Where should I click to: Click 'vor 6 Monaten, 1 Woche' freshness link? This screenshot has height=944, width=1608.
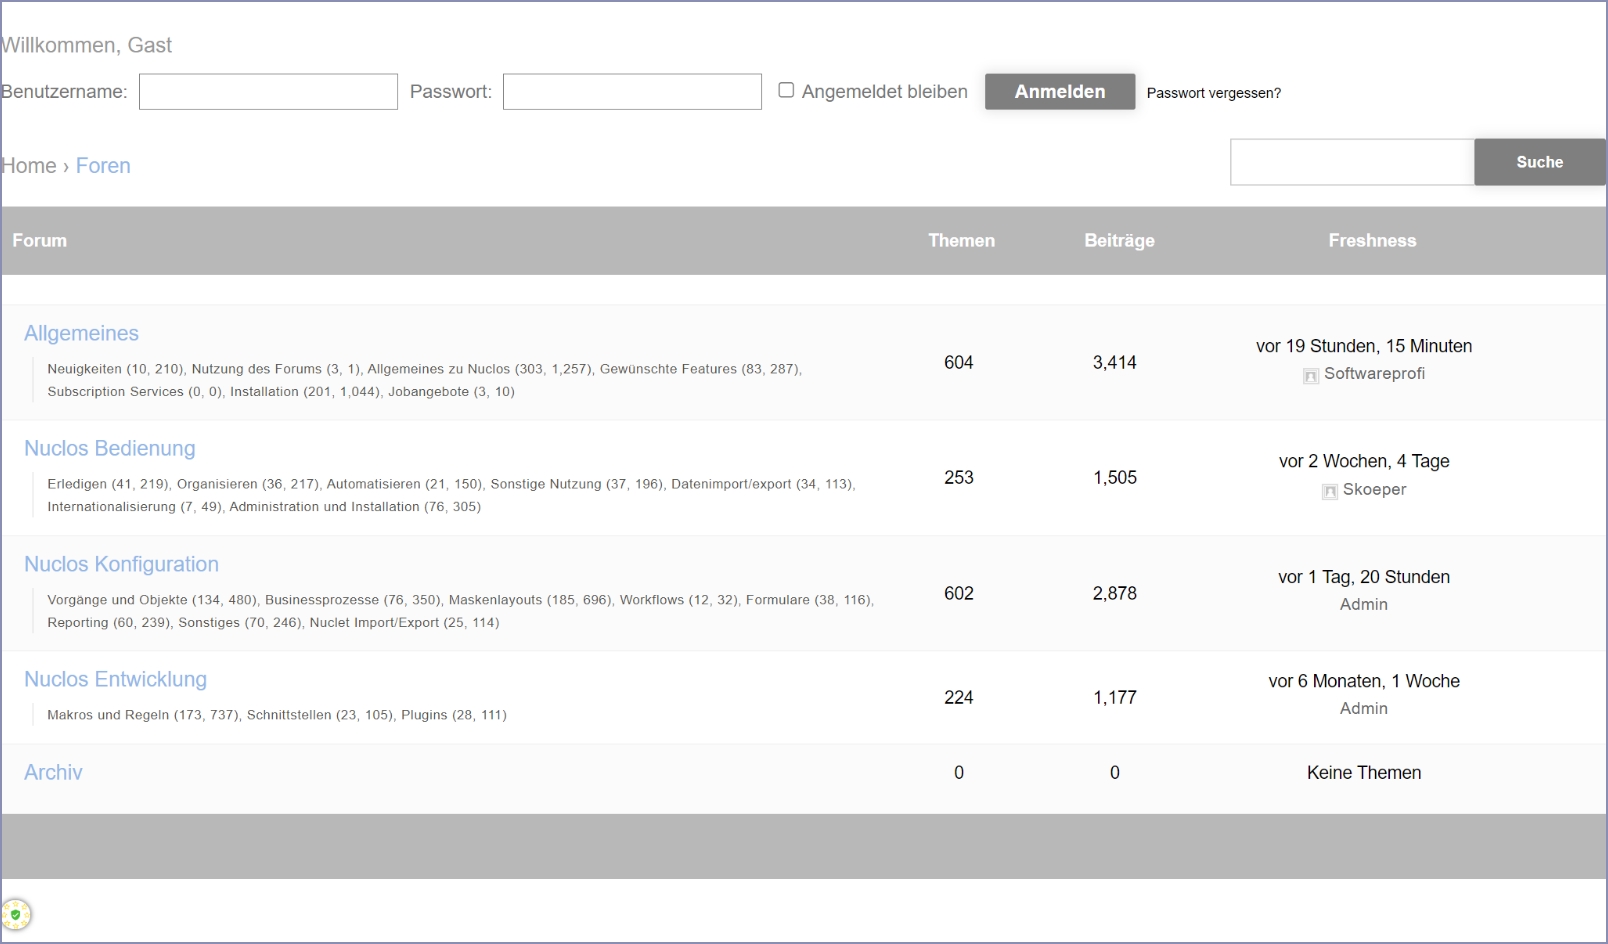(x=1364, y=681)
